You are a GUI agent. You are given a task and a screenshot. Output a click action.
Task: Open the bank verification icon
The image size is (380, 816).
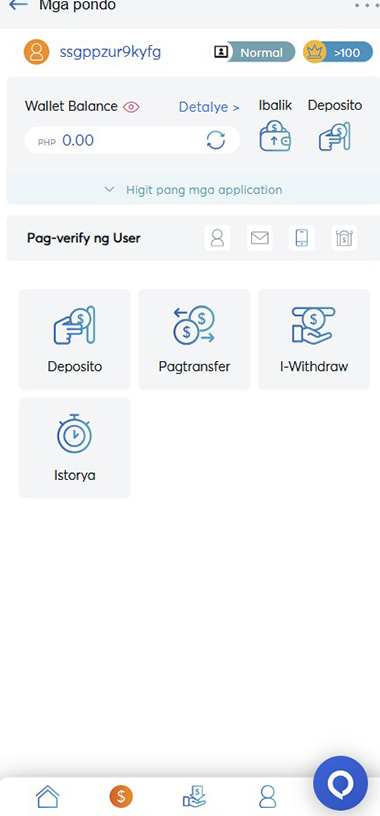pos(344,238)
